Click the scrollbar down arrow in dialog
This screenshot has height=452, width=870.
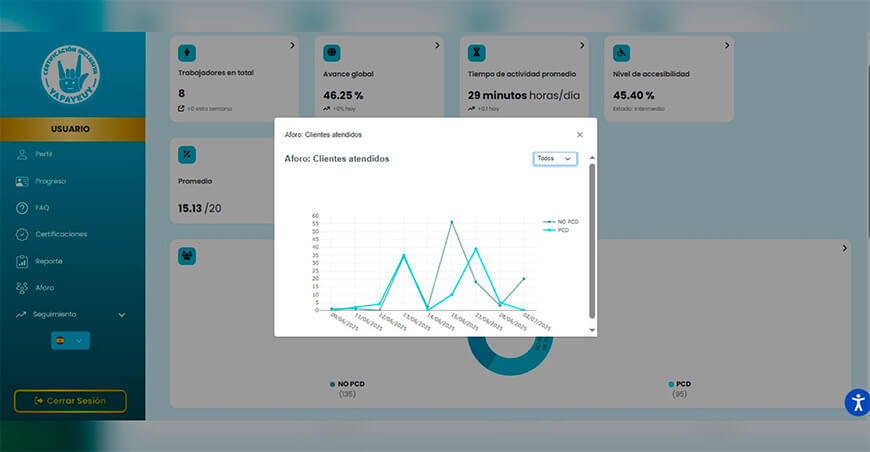pos(592,330)
